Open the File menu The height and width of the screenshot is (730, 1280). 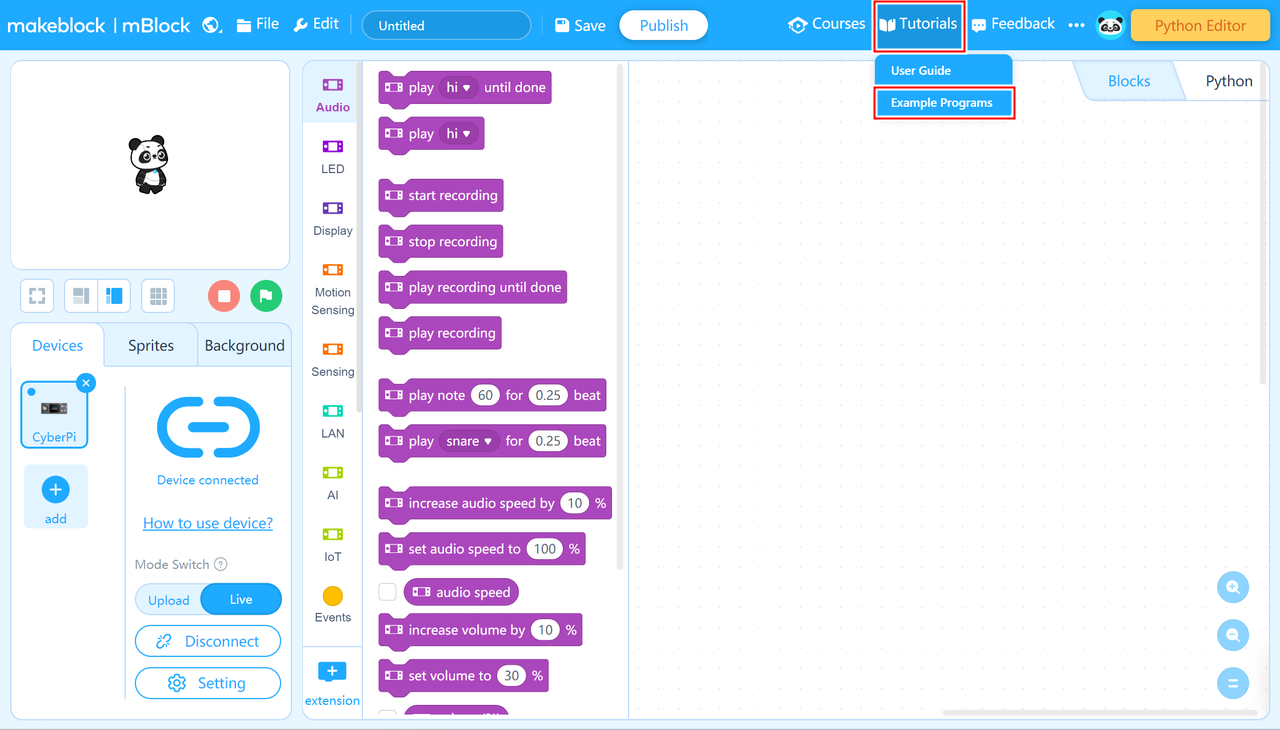[x=258, y=24]
